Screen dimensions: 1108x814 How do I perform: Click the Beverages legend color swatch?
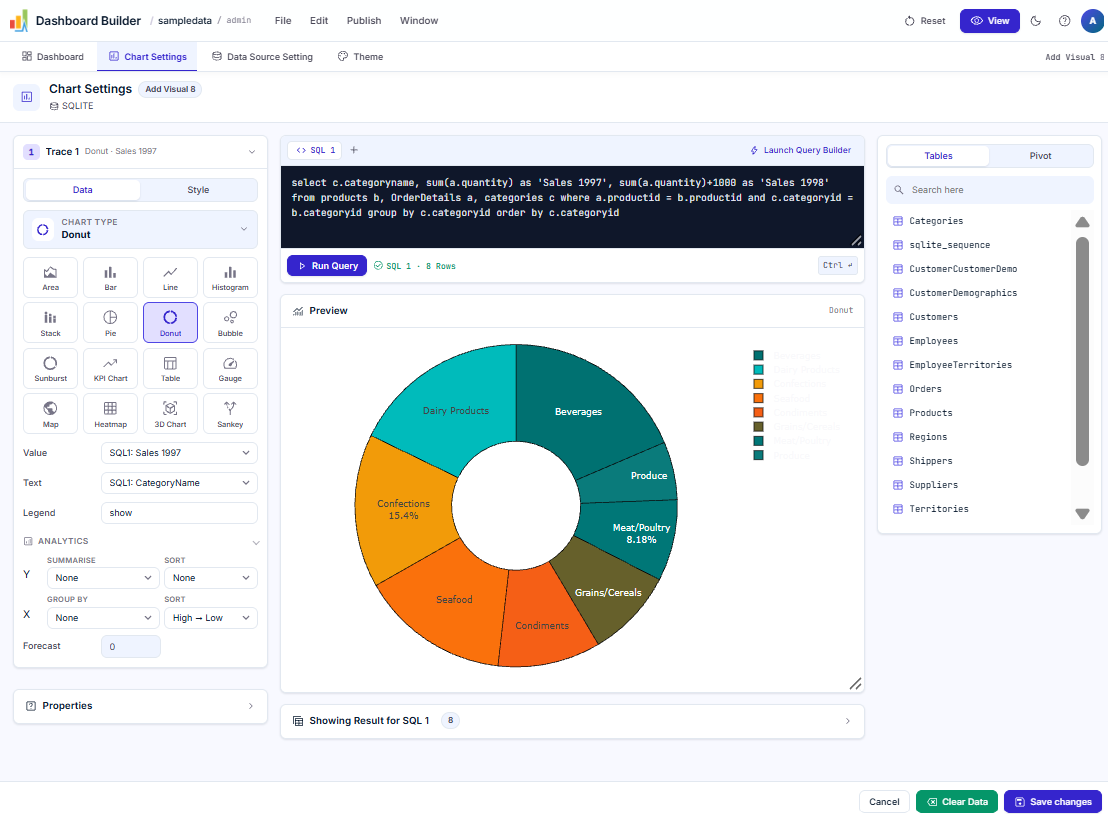tap(758, 355)
